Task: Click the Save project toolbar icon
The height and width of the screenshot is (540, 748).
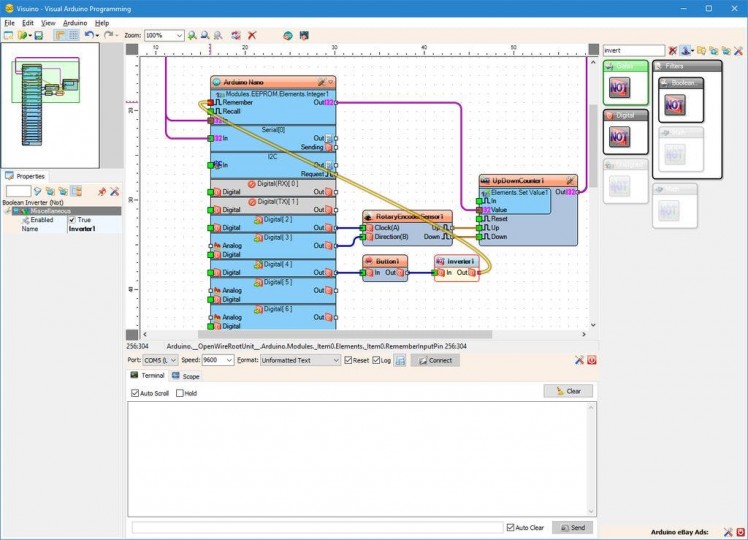Action: click(x=38, y=35)
